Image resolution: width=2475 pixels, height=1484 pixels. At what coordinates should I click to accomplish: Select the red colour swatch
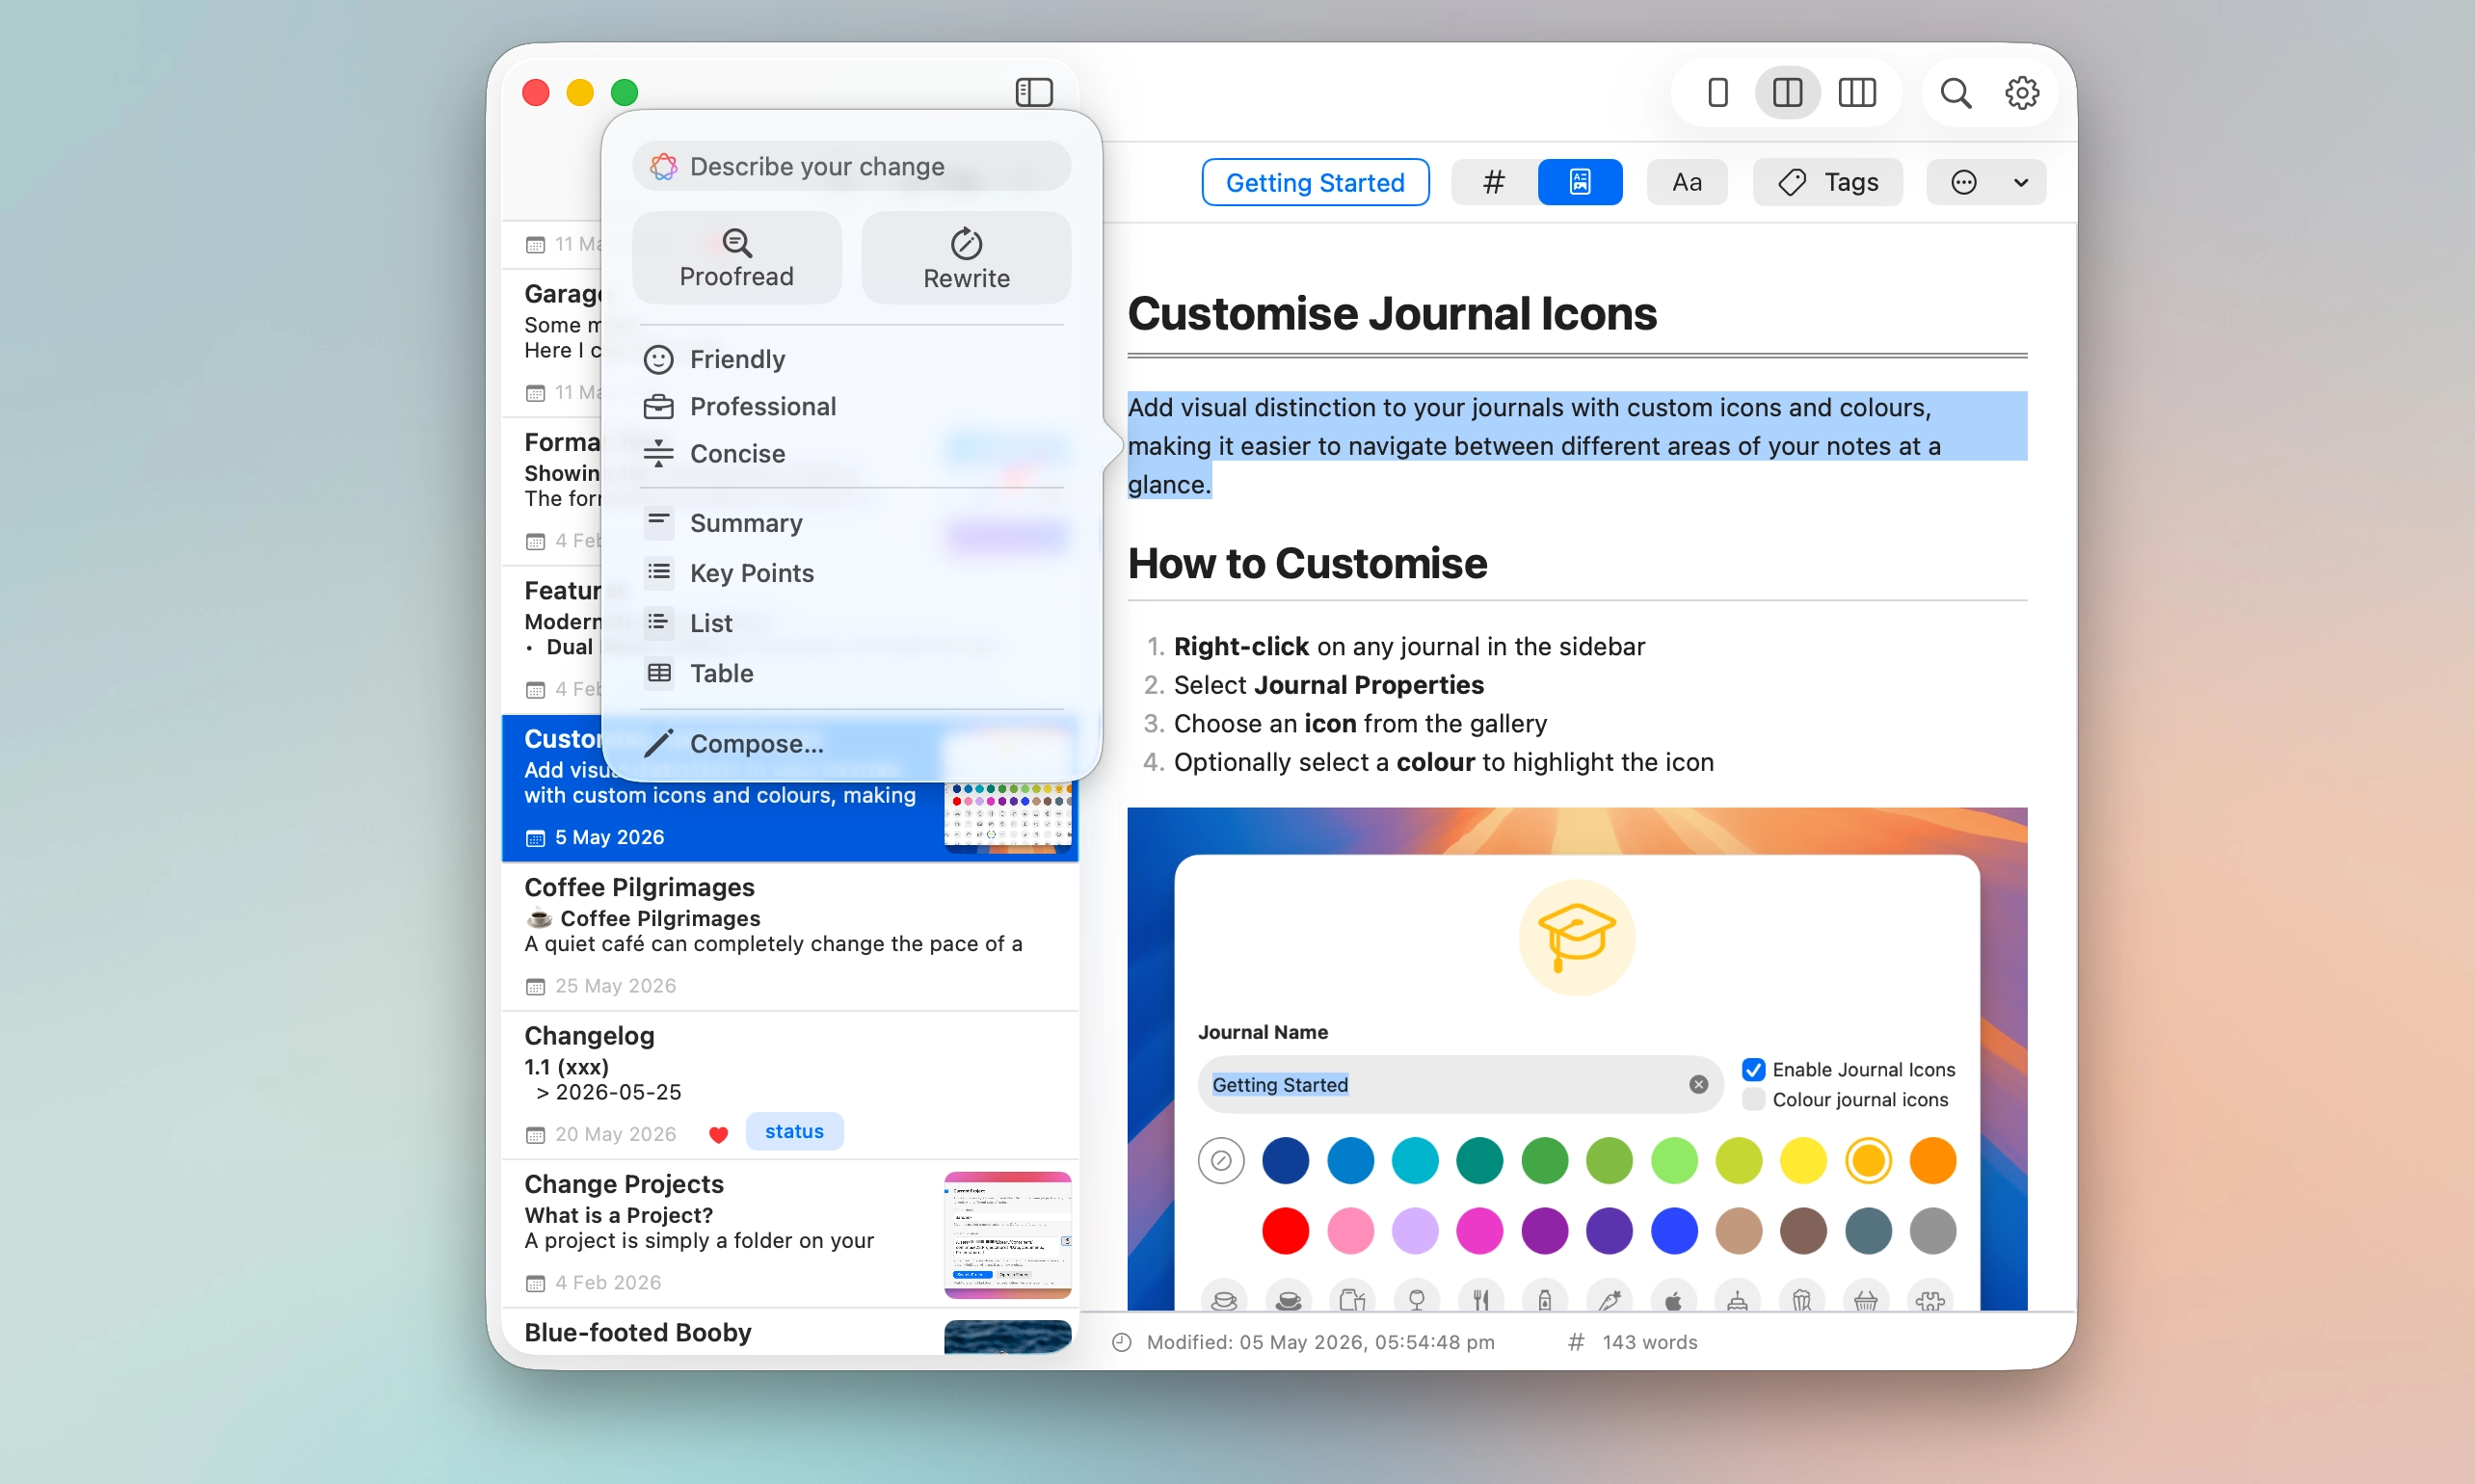[x=1285, y=1230]
